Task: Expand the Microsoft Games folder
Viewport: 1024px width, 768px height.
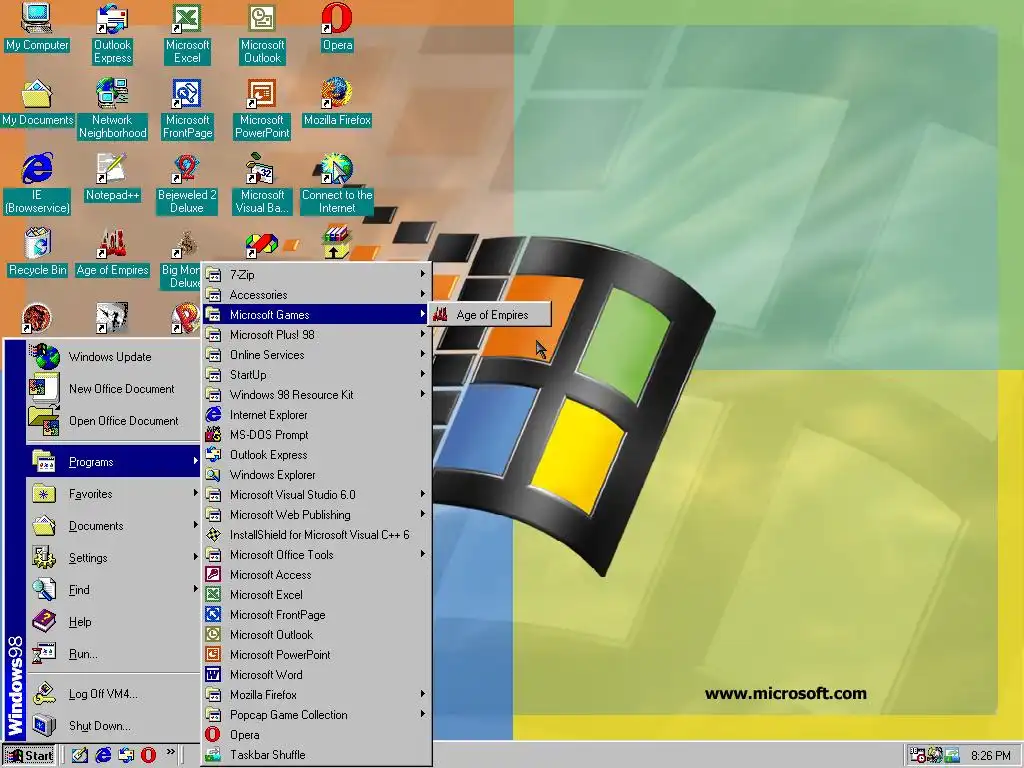Action: coord(317,315)
